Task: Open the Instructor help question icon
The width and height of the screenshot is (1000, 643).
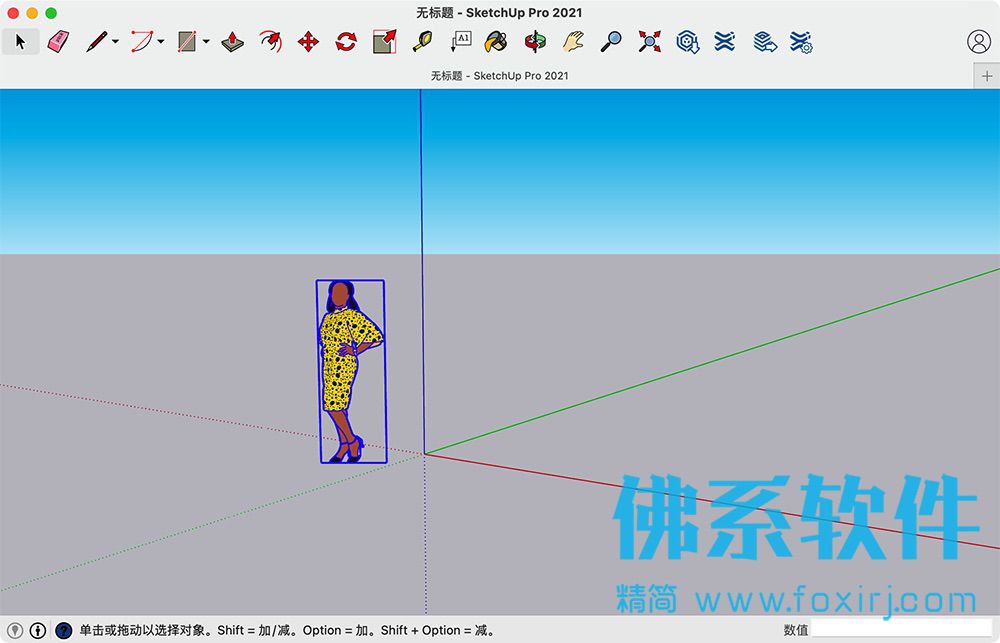Action: pos(63,630)
